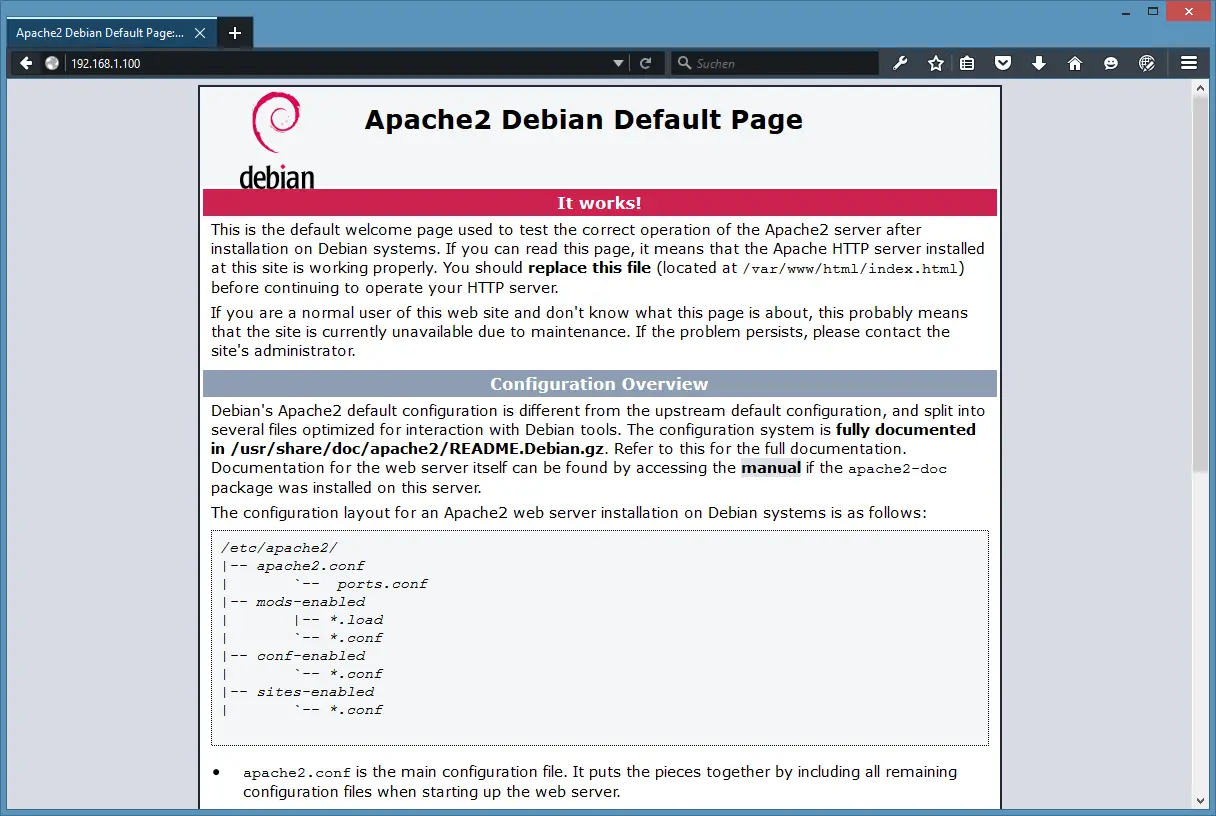
Task: Click the globe add-on icon beside menu
Action: click(1147, 63)
